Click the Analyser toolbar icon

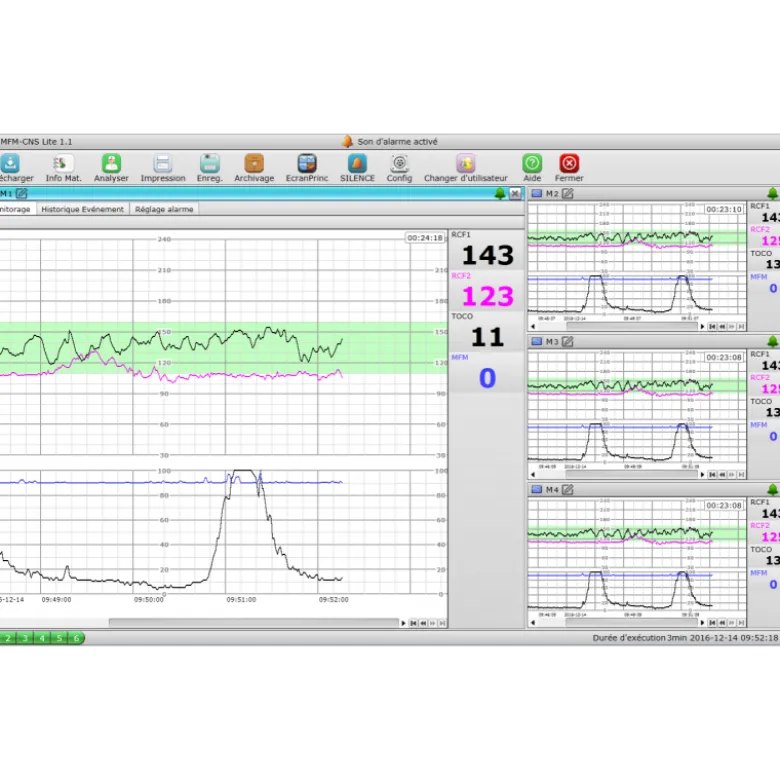tap(111, 163)
